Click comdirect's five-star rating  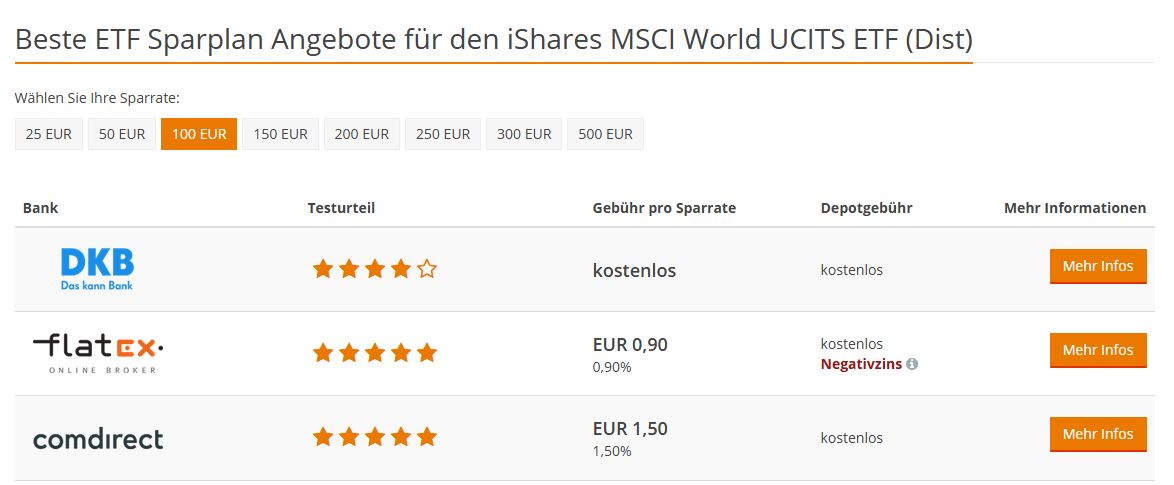click(375, 437)
